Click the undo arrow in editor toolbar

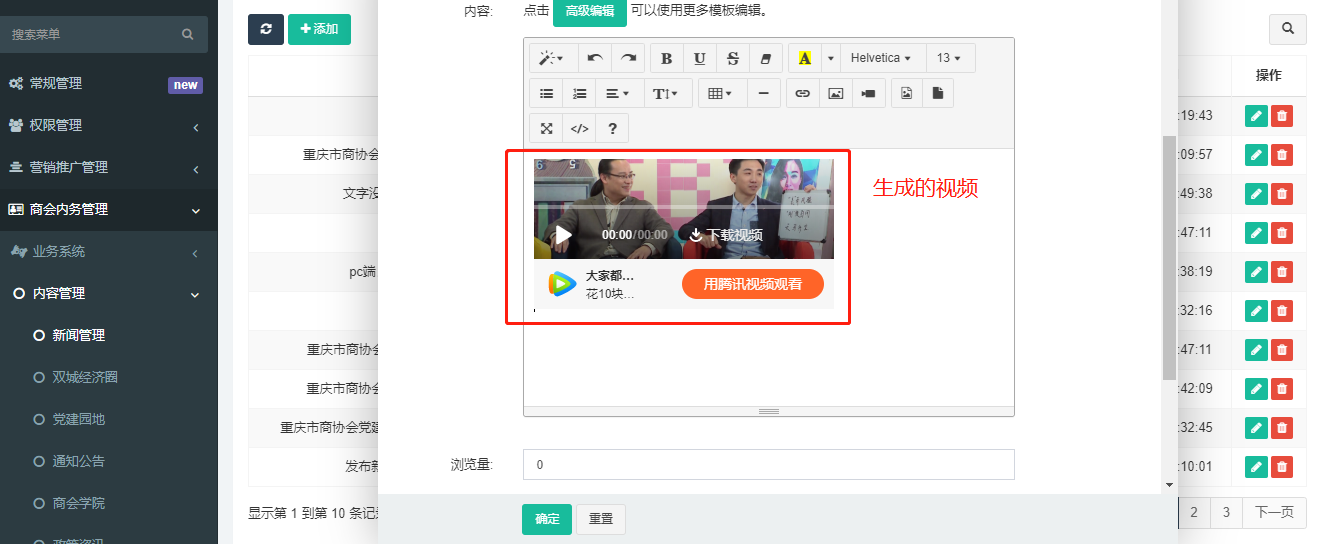pyautogui.click(x=594, y=58)
